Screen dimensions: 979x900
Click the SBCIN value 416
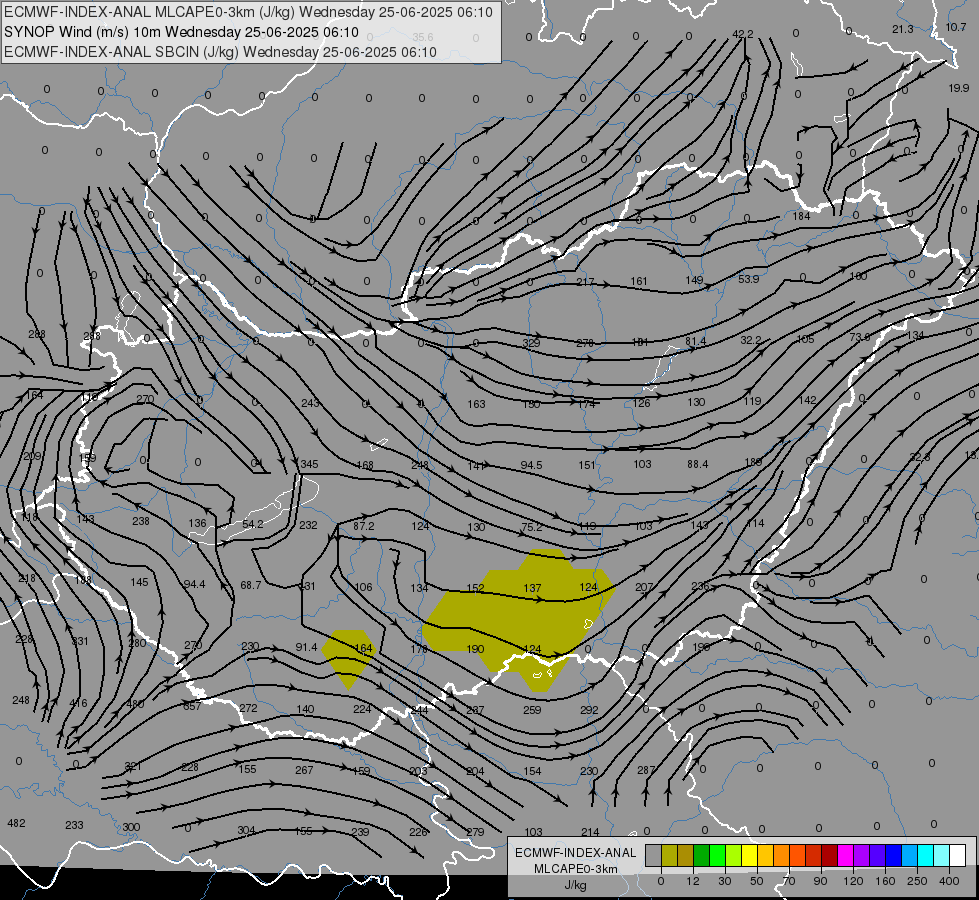point(78,703)
